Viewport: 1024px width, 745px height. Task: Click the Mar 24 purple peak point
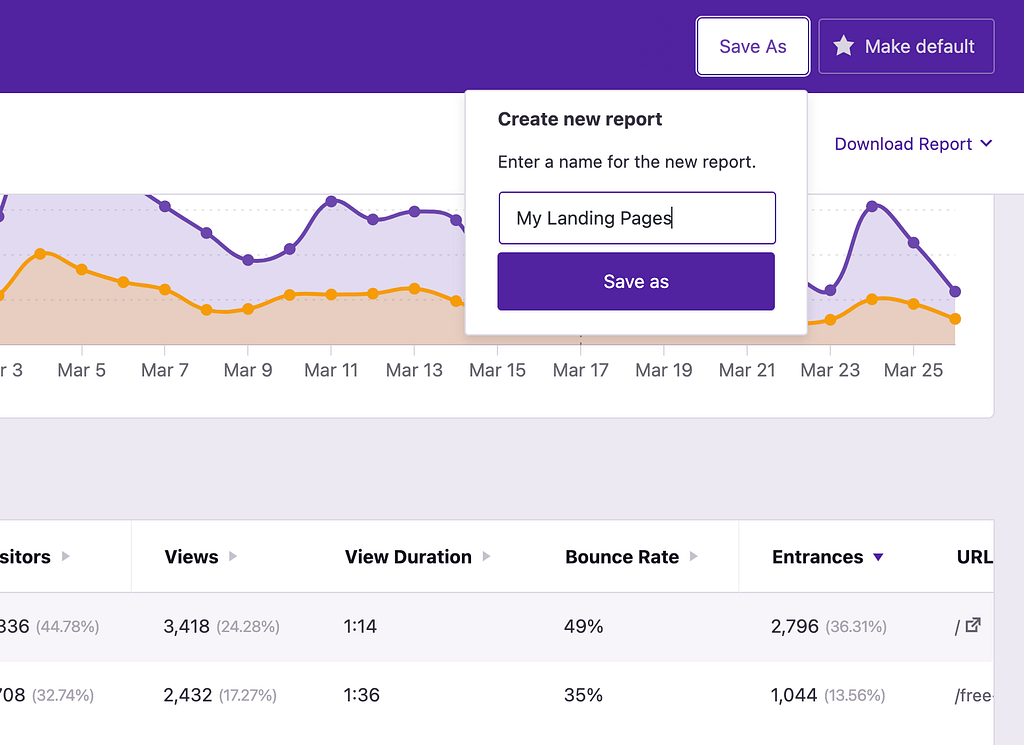tap(872, 206)
